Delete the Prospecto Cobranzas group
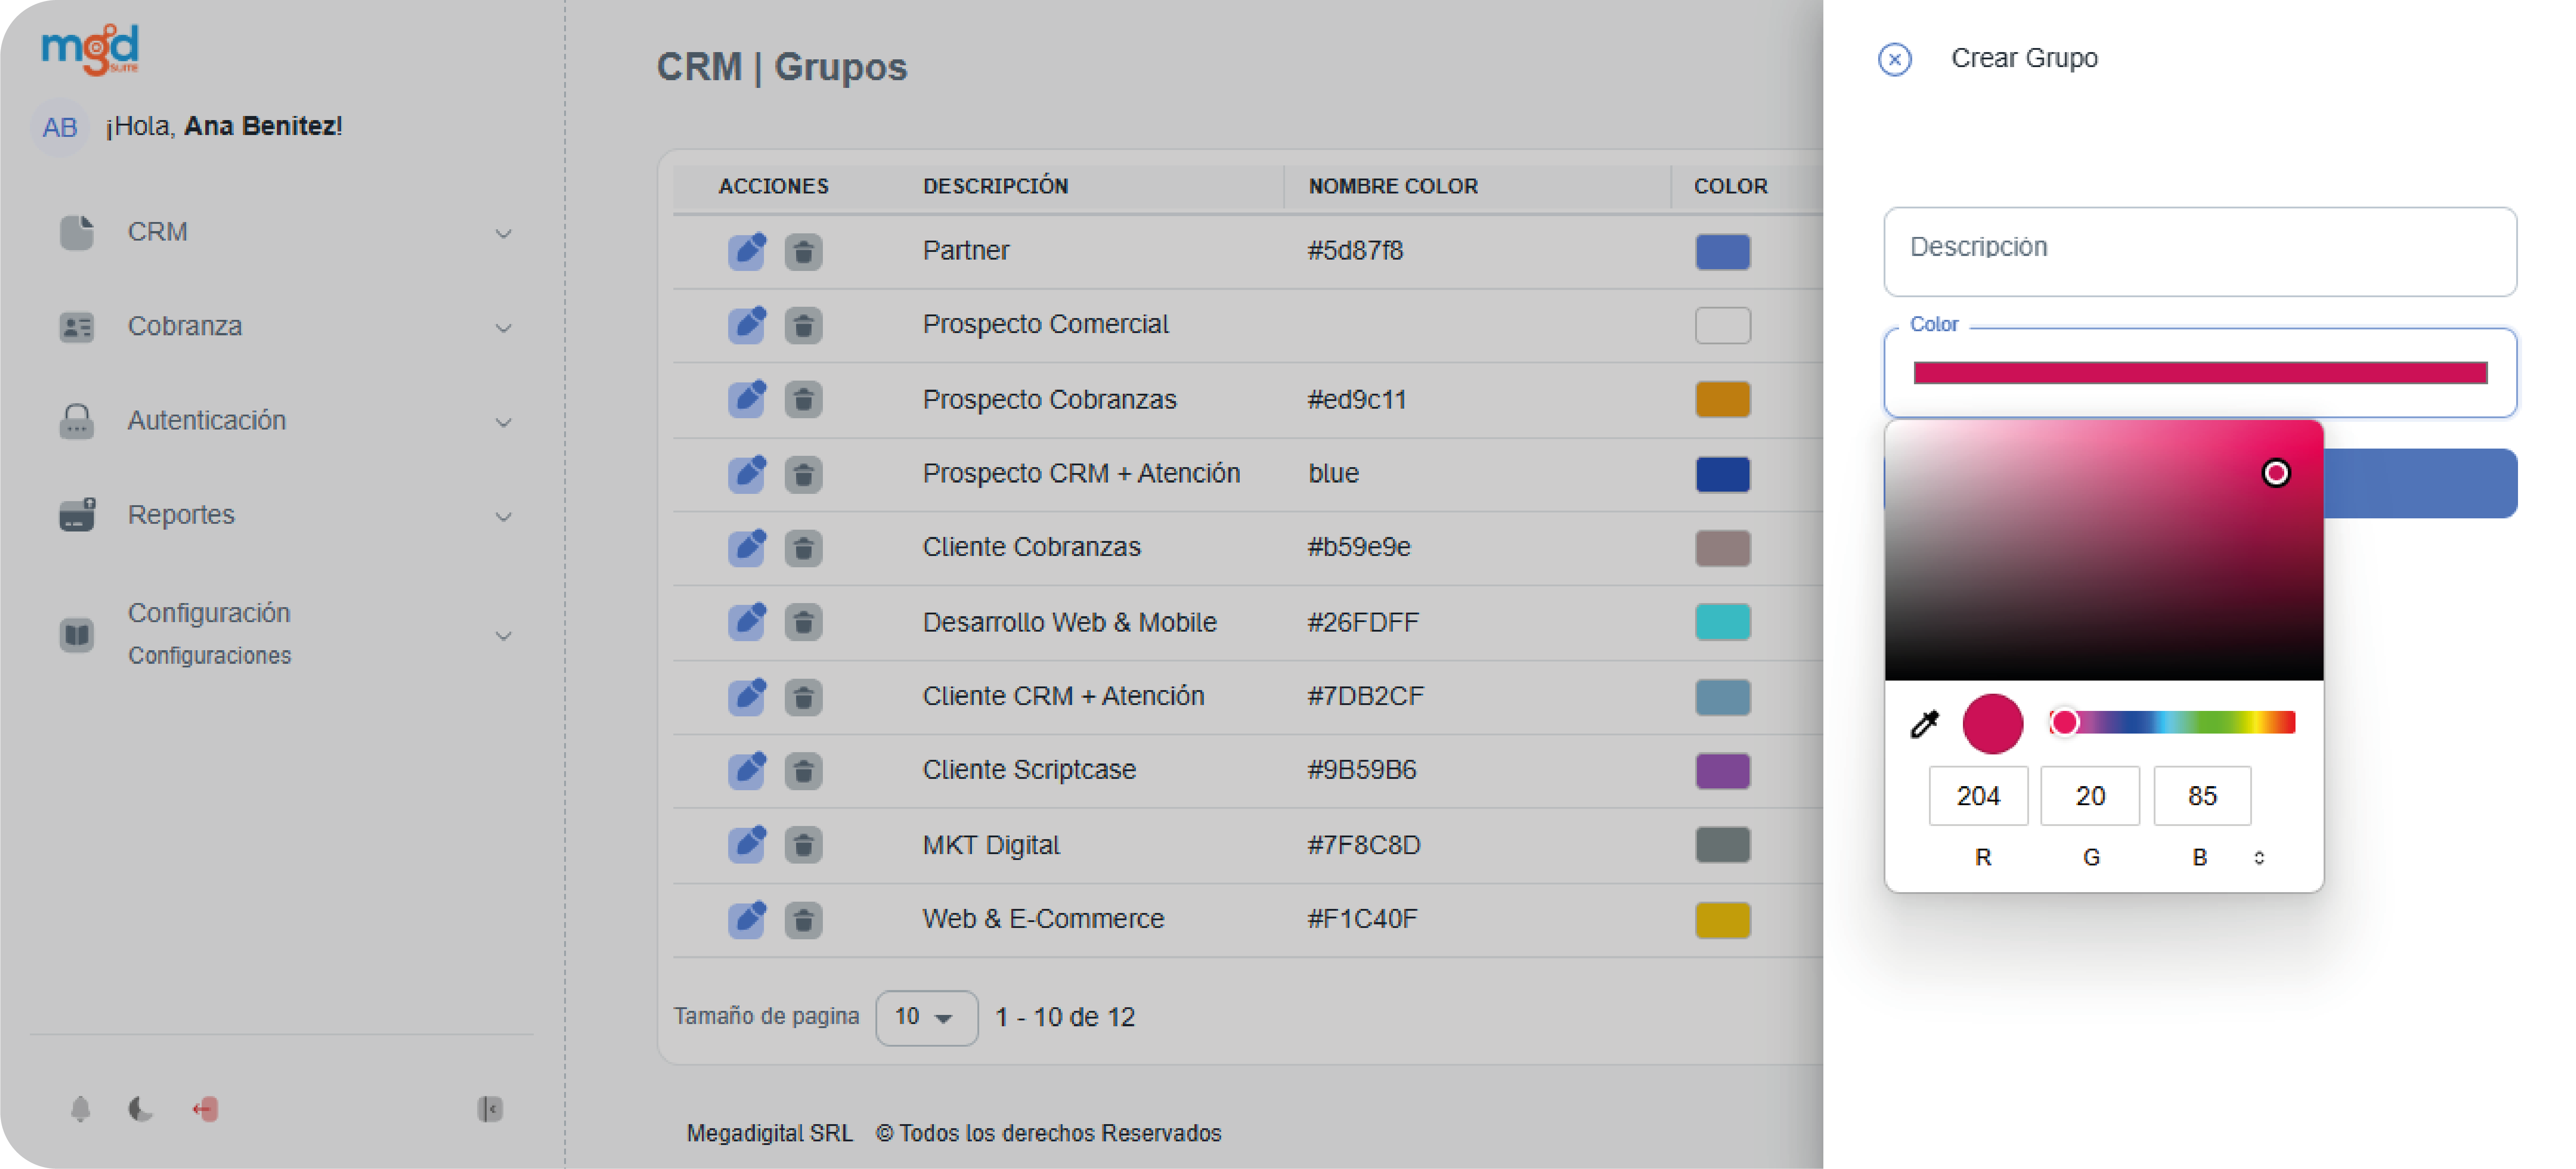 (802, 400)
